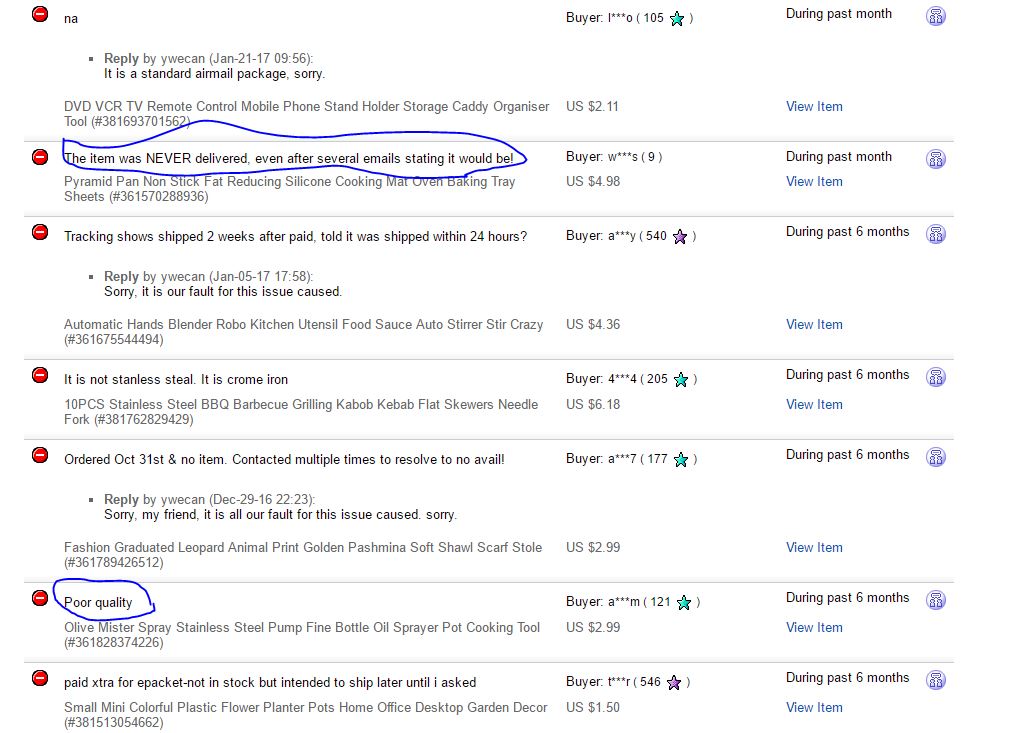Click the price US $4.36
Screen dimensions: 1021x733
[593, 324]
